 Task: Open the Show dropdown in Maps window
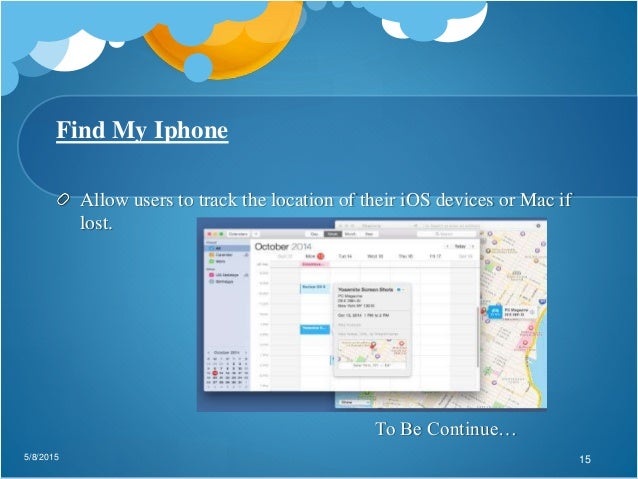[354, 402]
